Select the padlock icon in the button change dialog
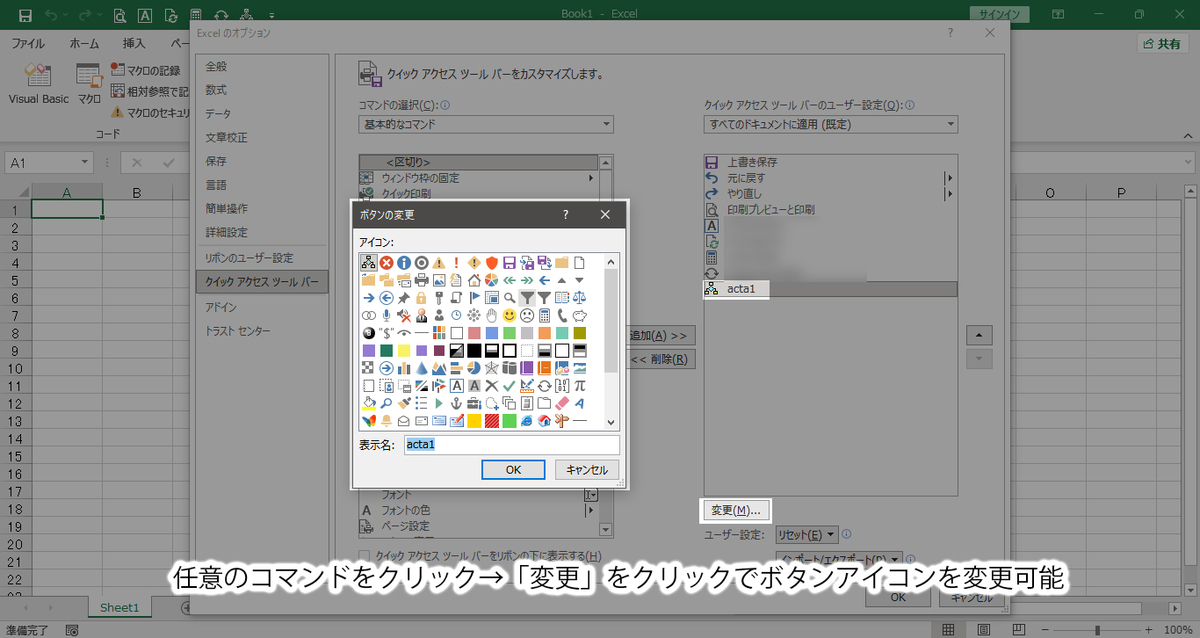The height and width of the screenshot is (638, 1200). (420, 297)
